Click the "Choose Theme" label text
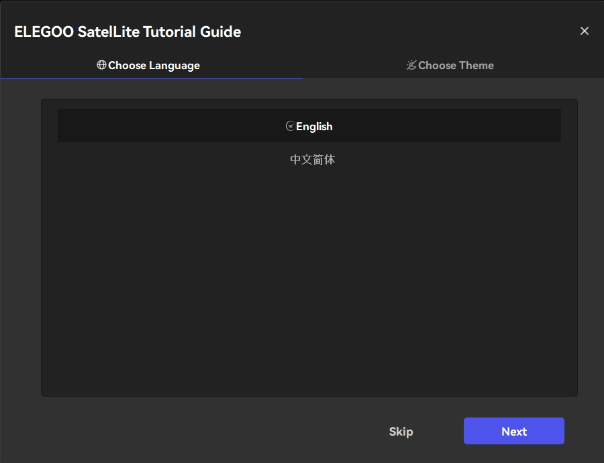The width and height of the screenshot is (604, 463). click(456, 65)
